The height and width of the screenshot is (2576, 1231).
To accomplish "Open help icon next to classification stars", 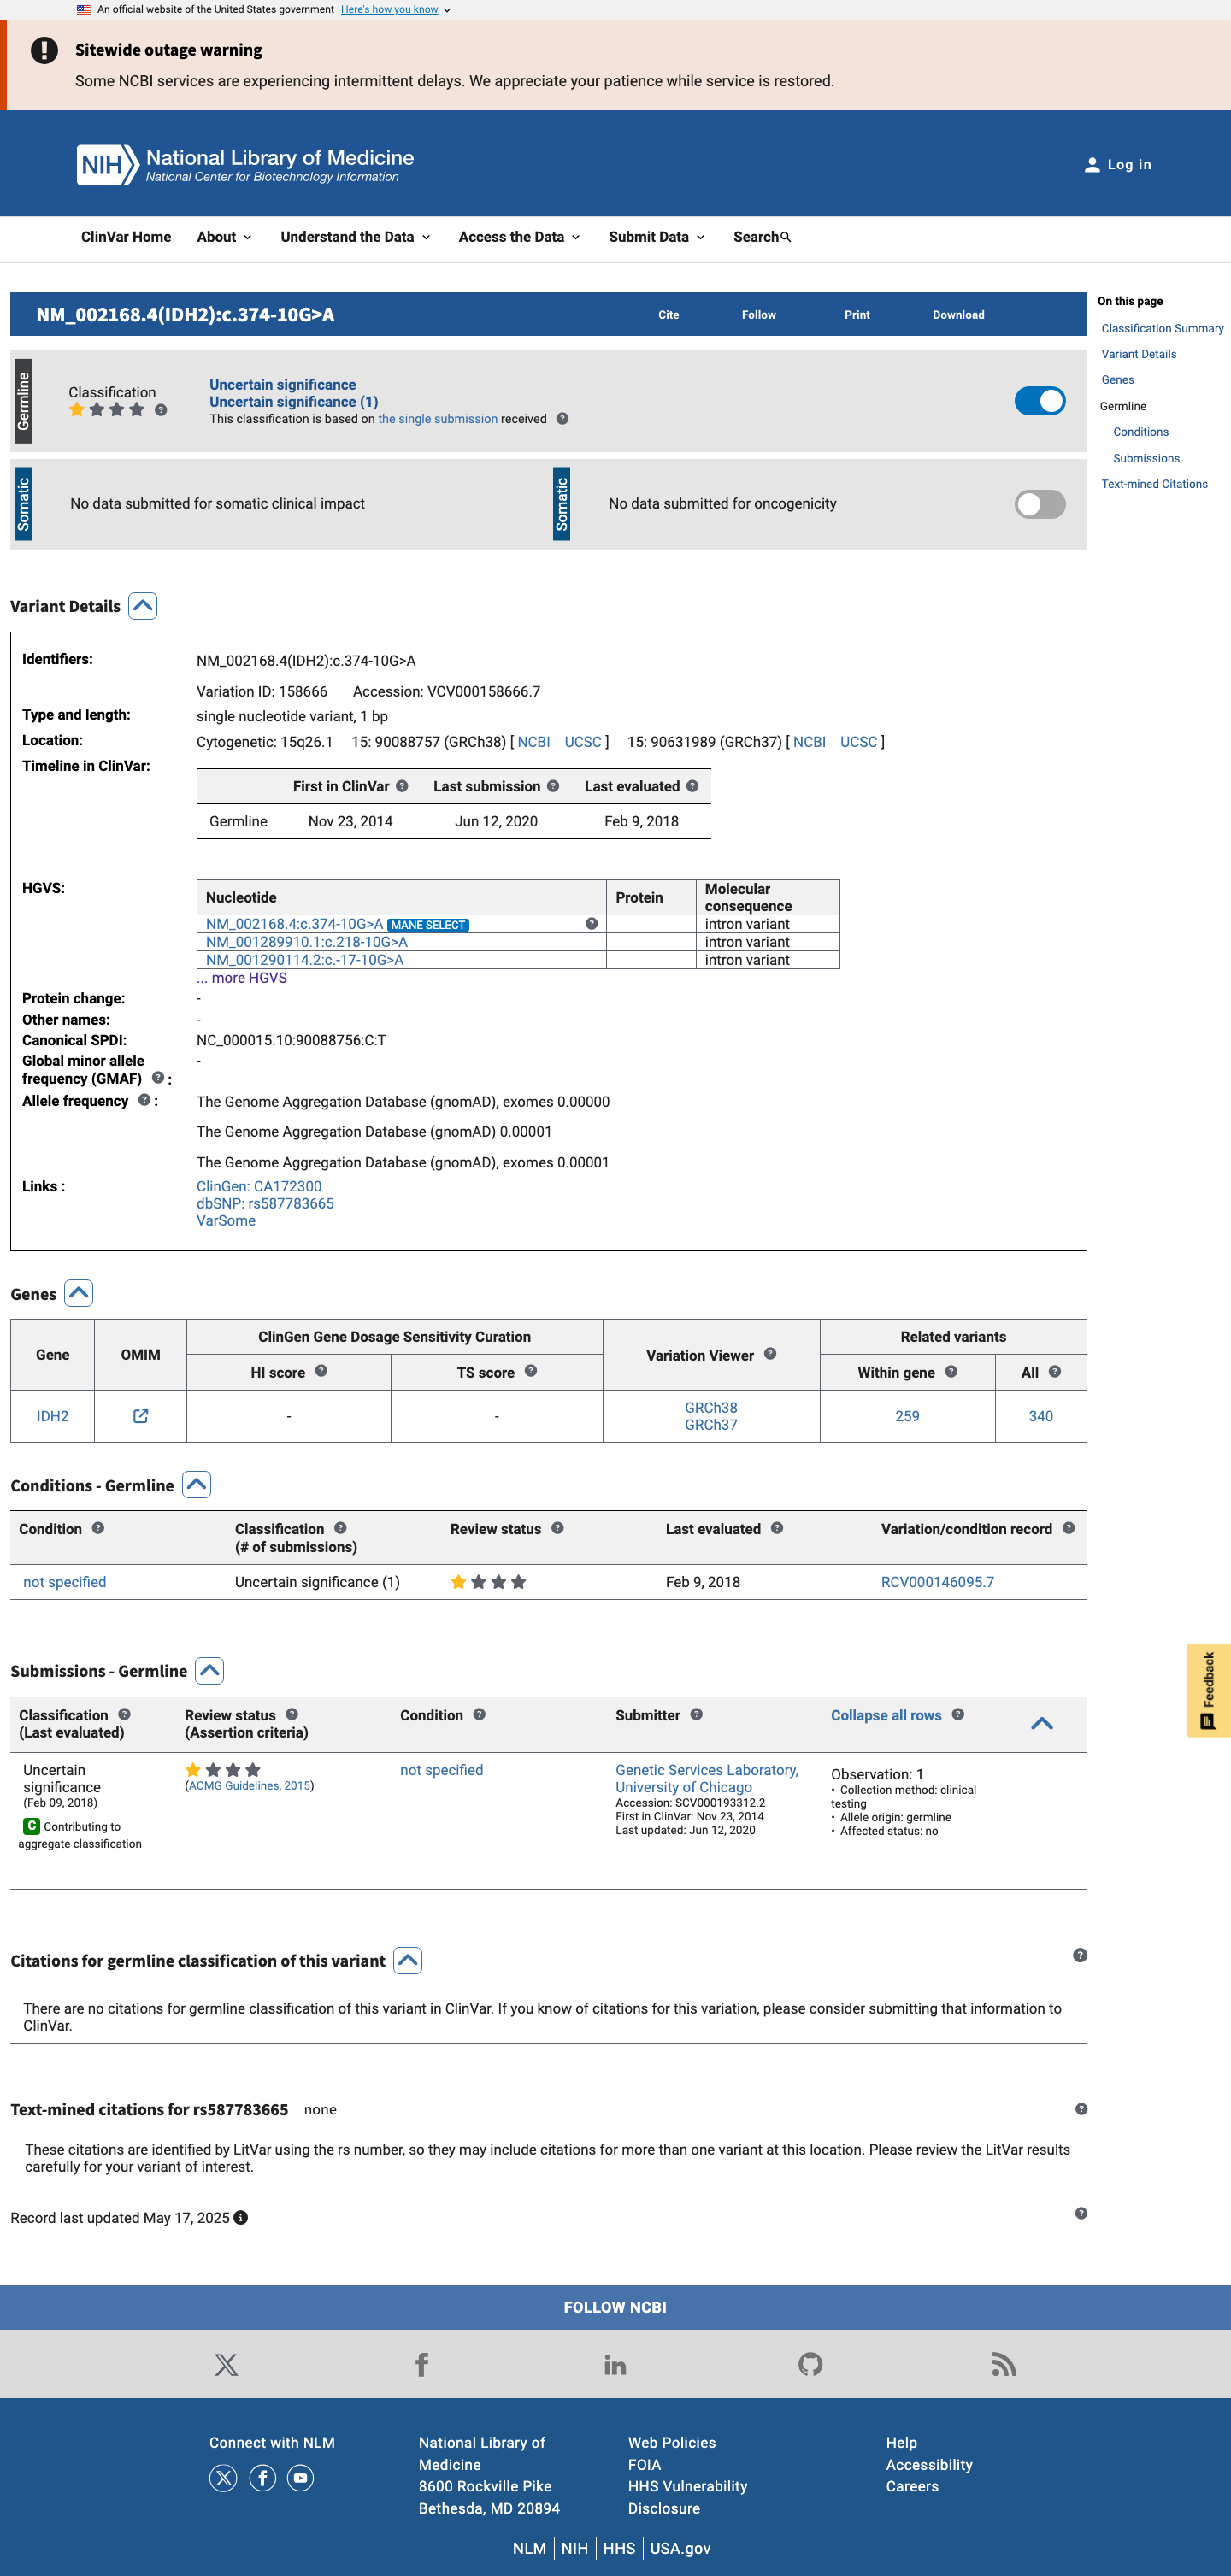I will pos(161,410).
